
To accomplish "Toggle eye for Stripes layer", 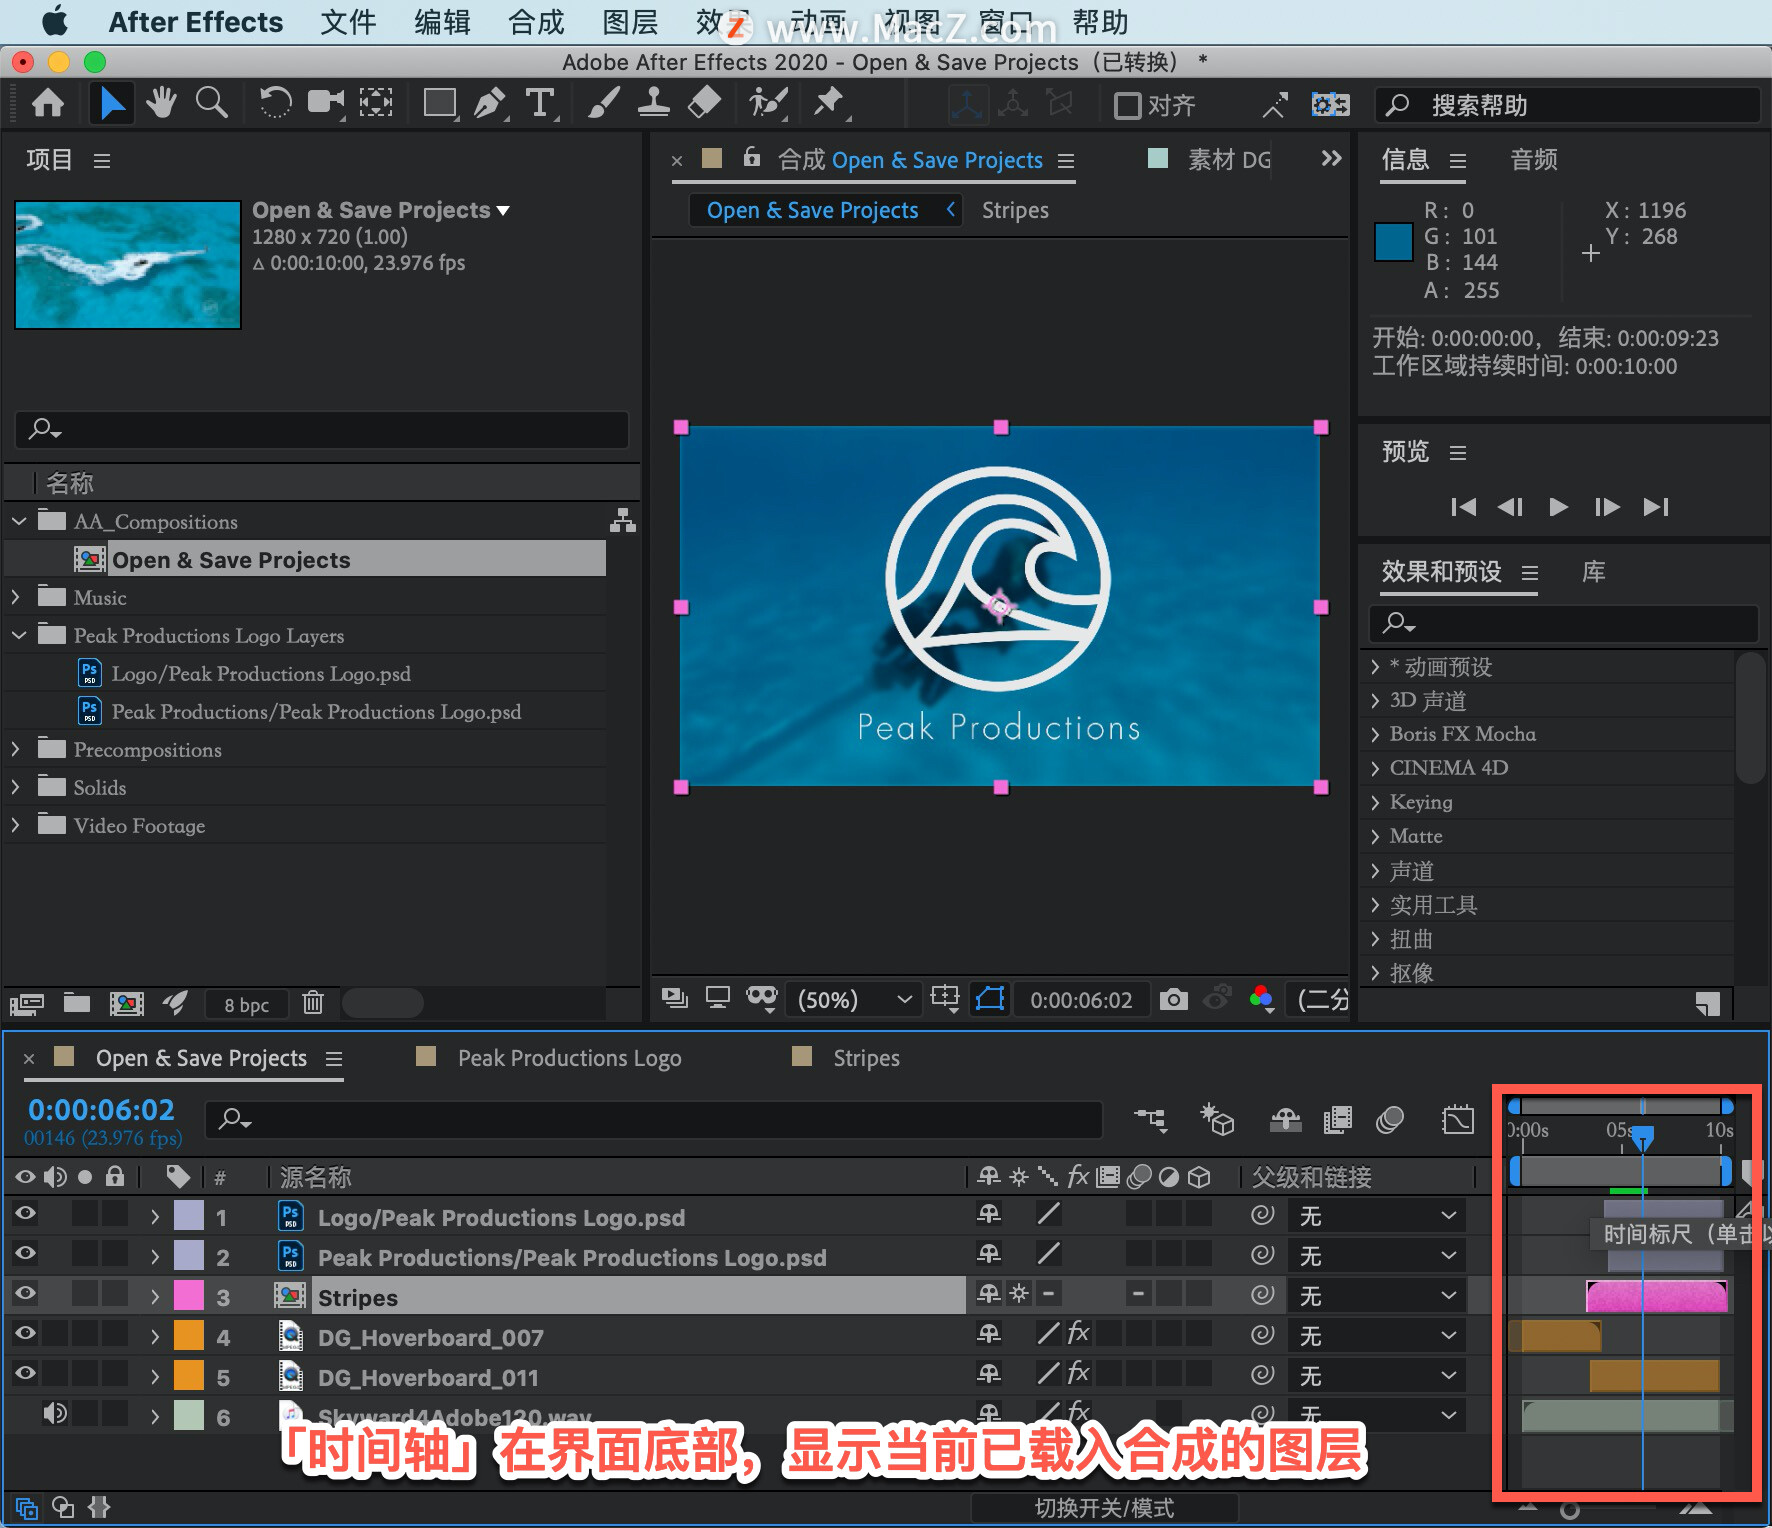I will pos(26,1294).
